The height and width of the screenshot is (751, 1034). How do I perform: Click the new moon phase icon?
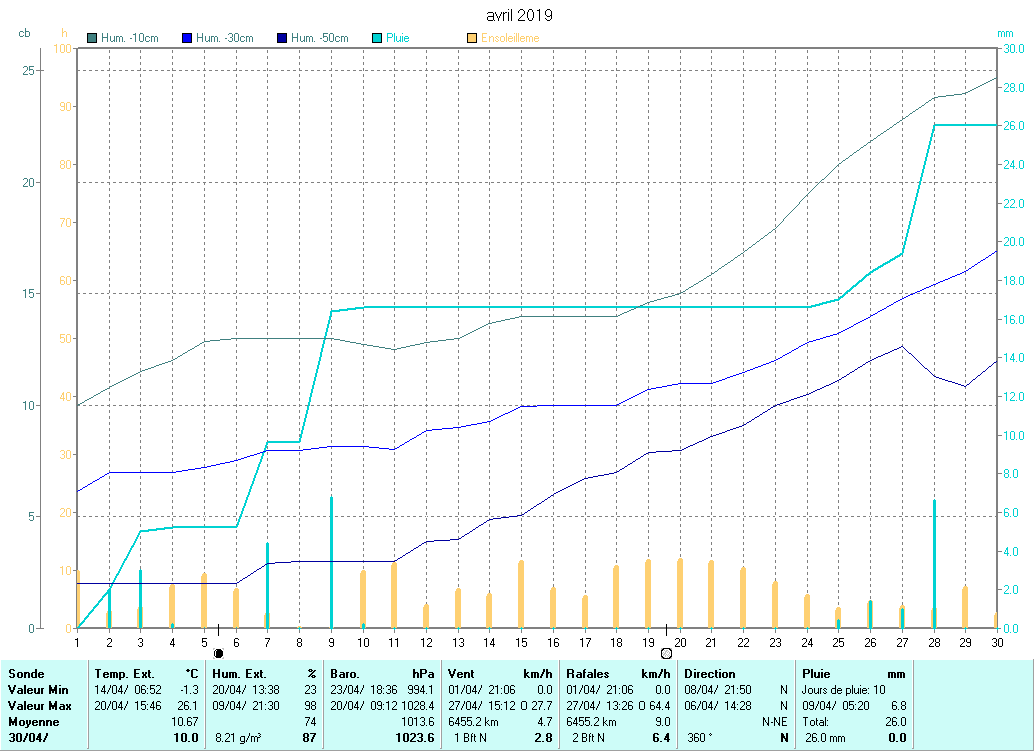(x=218, y=653)
